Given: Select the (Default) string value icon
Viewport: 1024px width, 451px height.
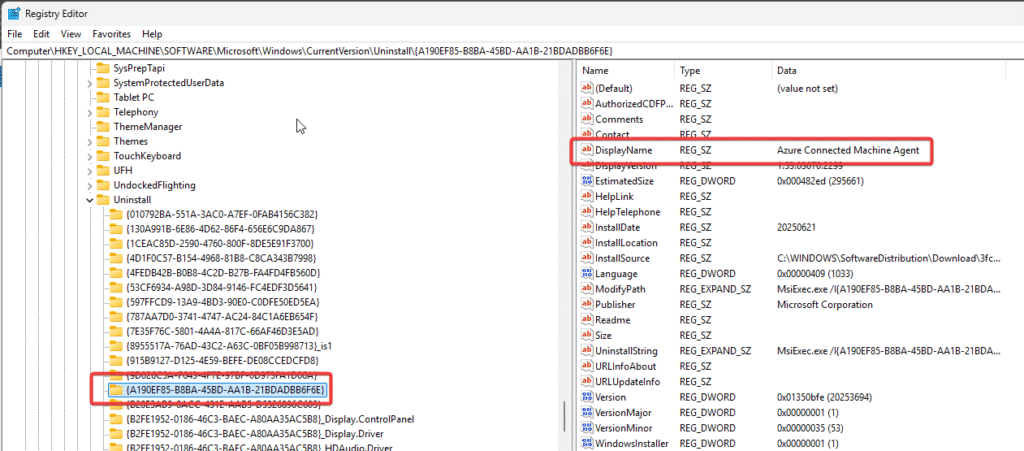Looking at the screenshot, I should [x=586, y=88].
